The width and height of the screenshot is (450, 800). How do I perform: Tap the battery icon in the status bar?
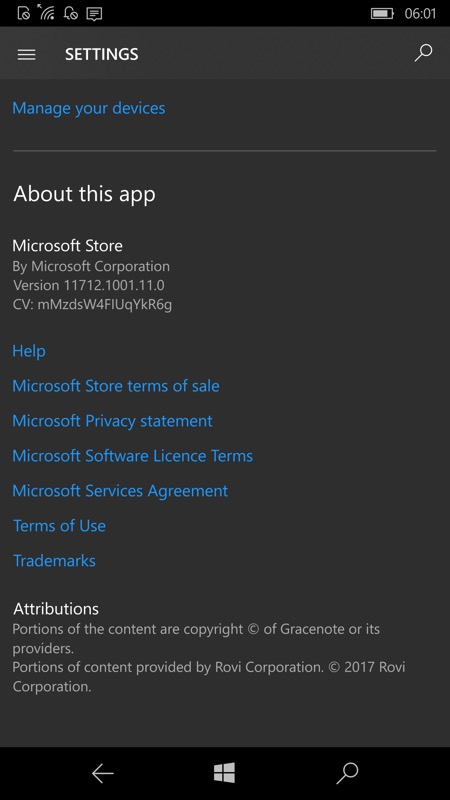point(382,13)
